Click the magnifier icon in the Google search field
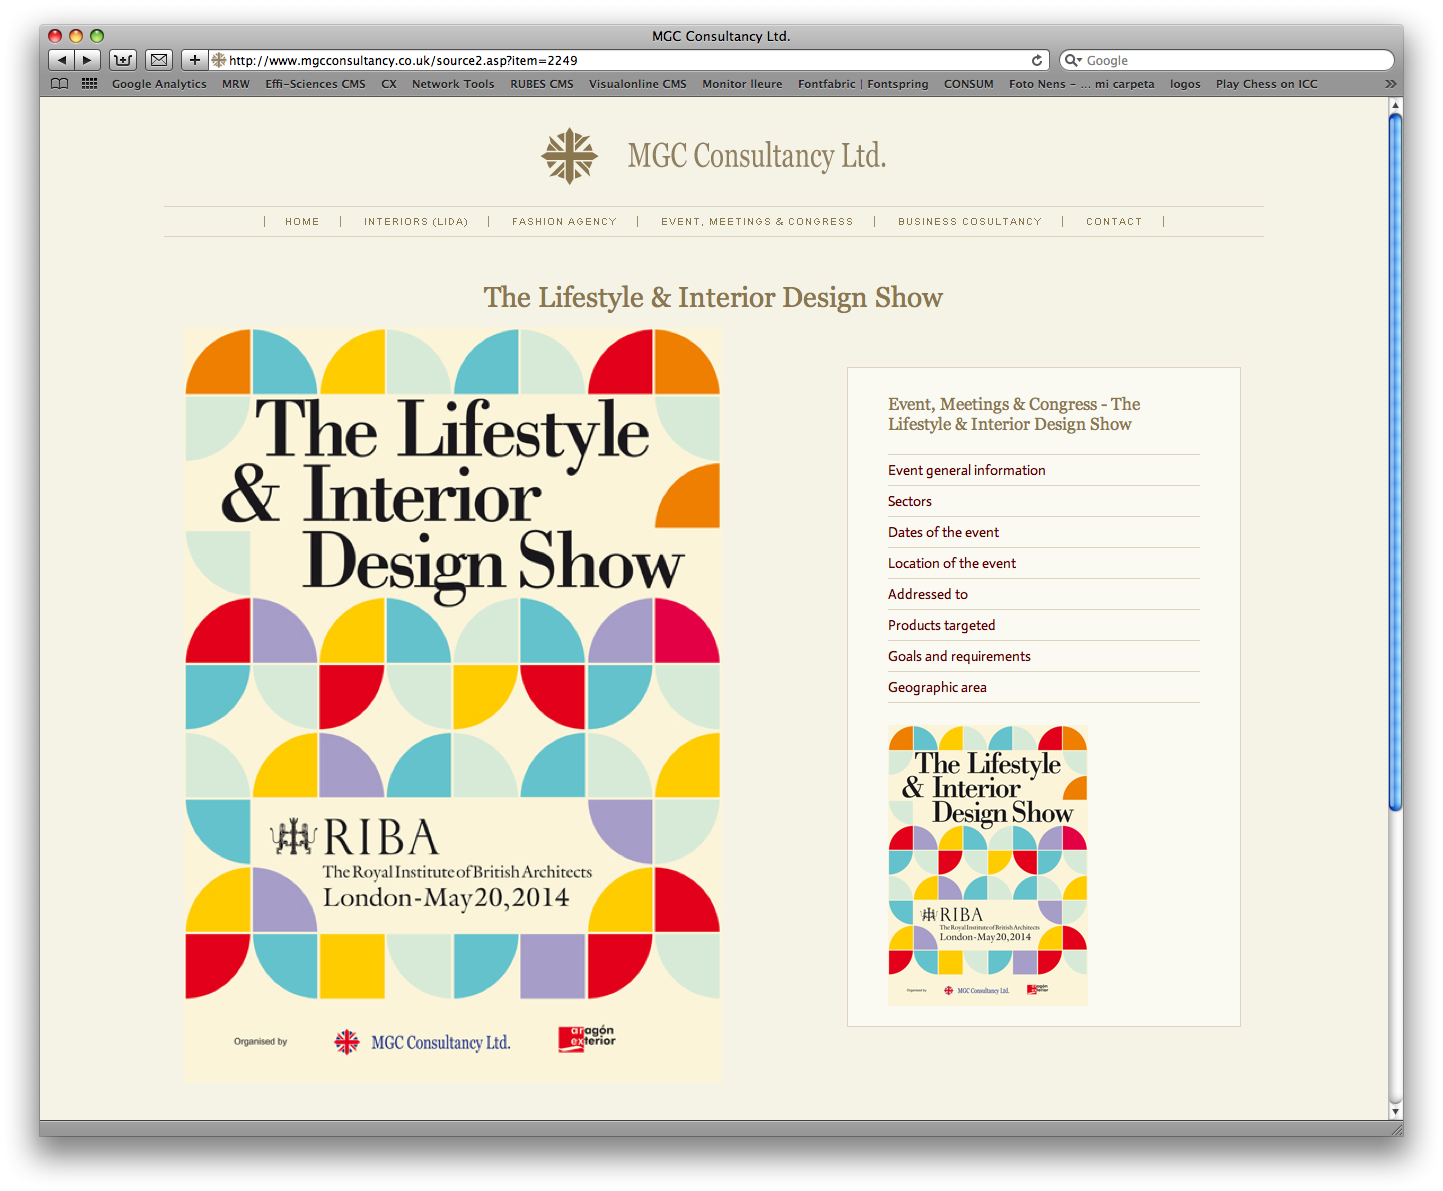1443x1191 pixels. point(1073,60)
